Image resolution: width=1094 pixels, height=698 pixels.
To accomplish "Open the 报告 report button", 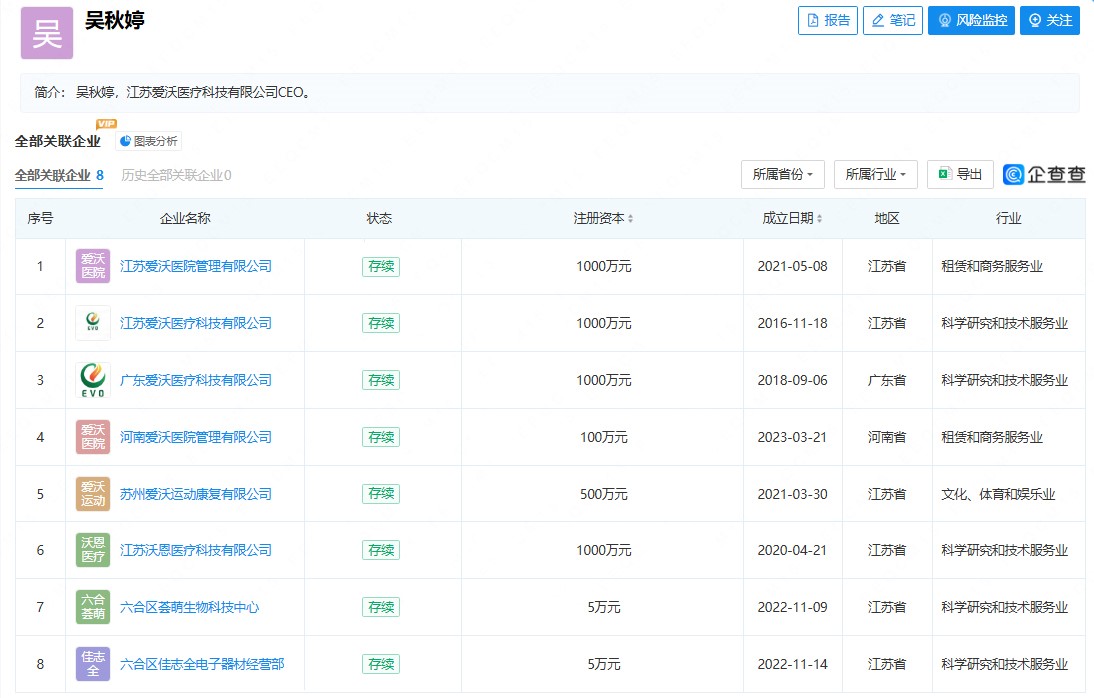I will tap(827, 20).
